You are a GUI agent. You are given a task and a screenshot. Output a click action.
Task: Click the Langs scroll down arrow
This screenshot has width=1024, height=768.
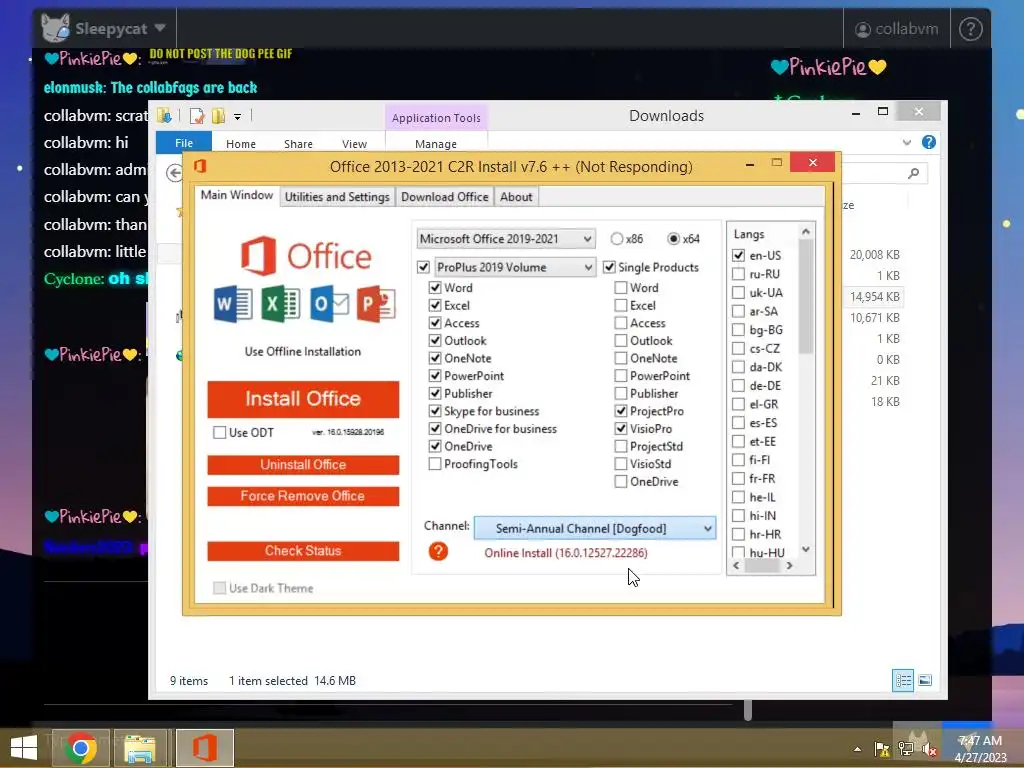(x=806, y=549)
